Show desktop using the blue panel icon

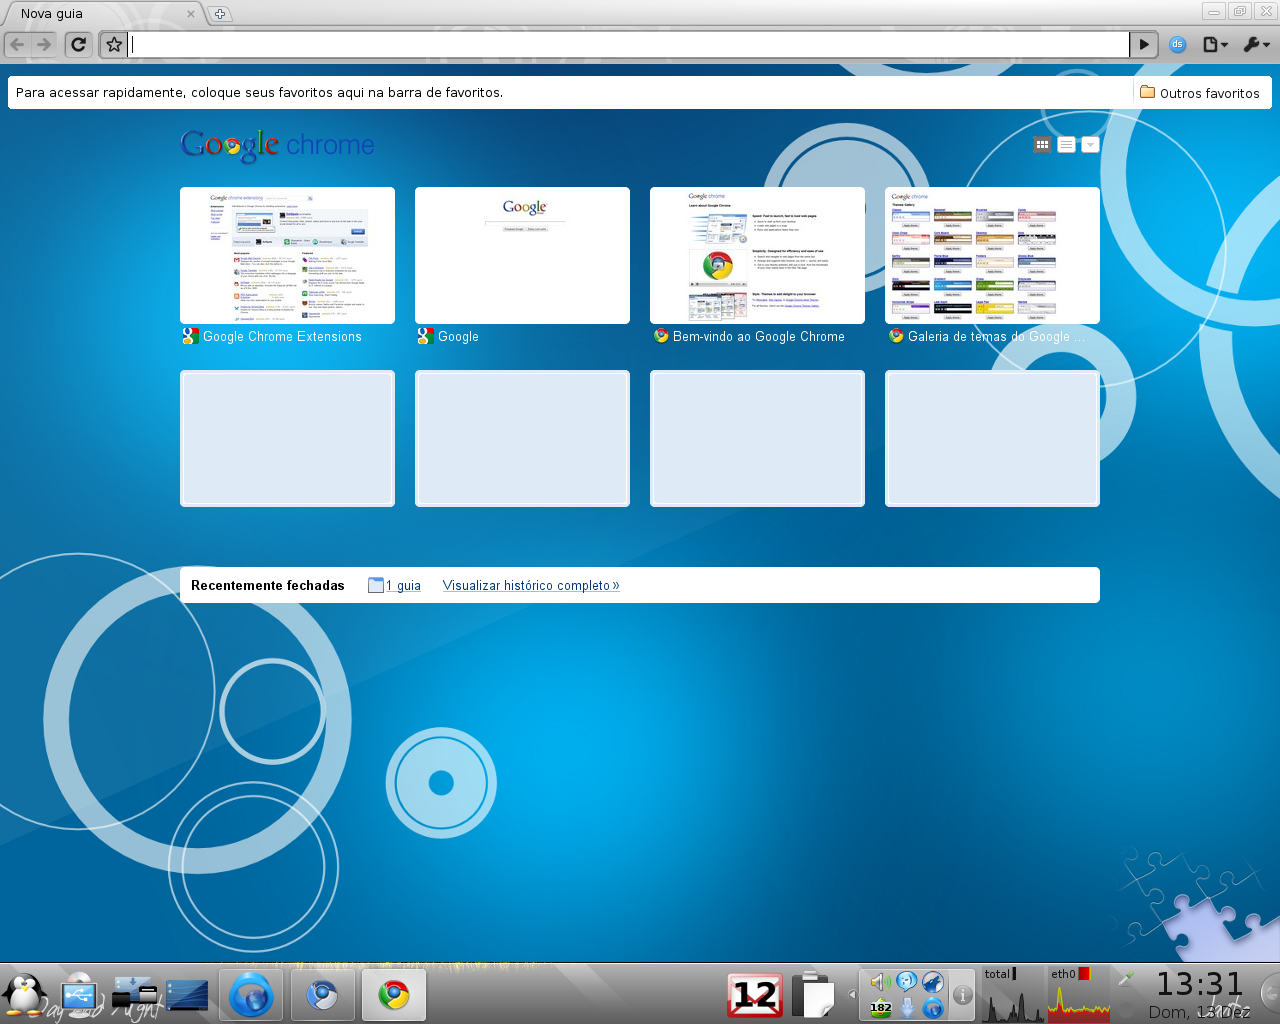pos(187,996)
